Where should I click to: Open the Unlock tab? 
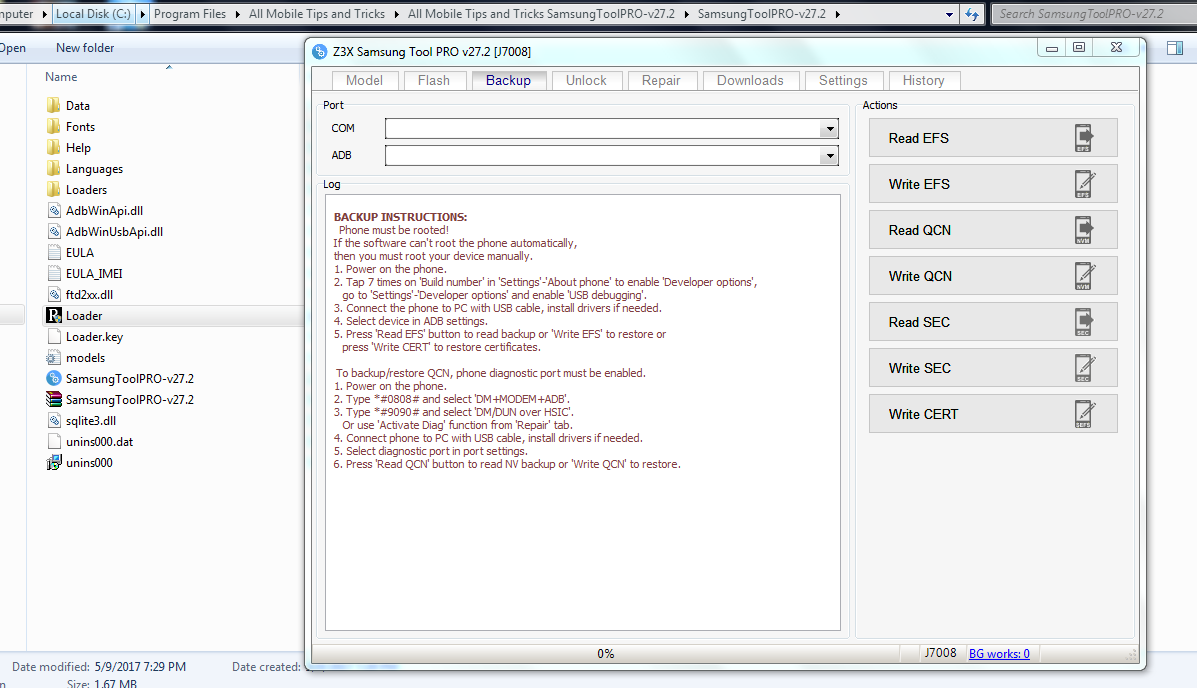pyautogui.click(x=586, y=81)
